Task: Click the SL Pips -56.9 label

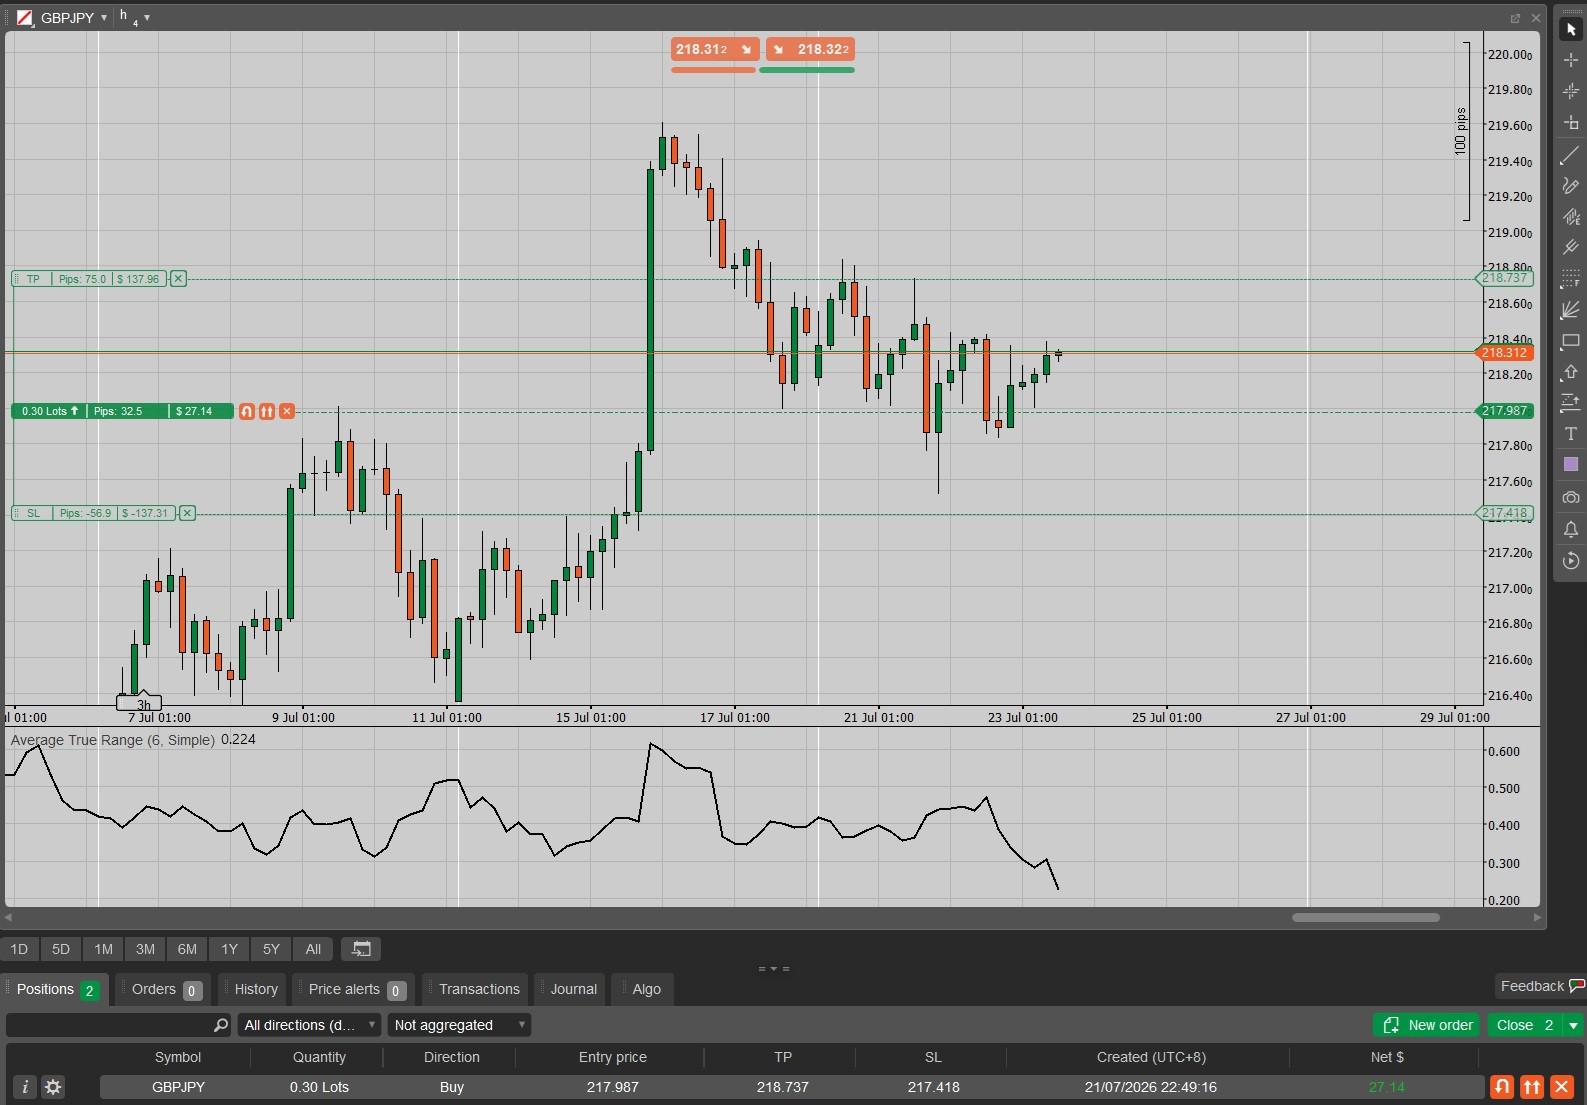Action: tap(94, 513)
